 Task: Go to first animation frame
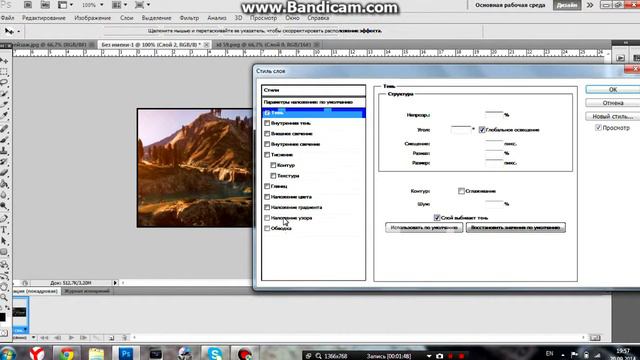44,338
